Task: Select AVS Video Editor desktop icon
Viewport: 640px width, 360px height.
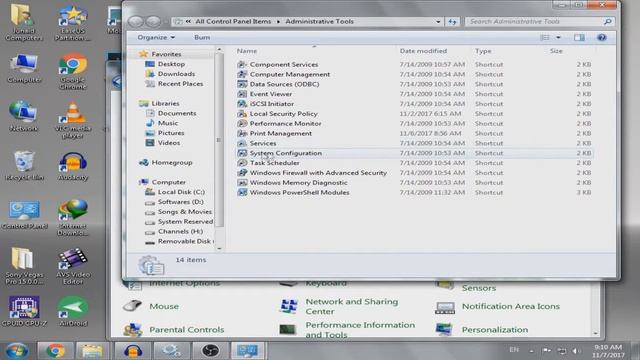Action: (x=73, y=267)
